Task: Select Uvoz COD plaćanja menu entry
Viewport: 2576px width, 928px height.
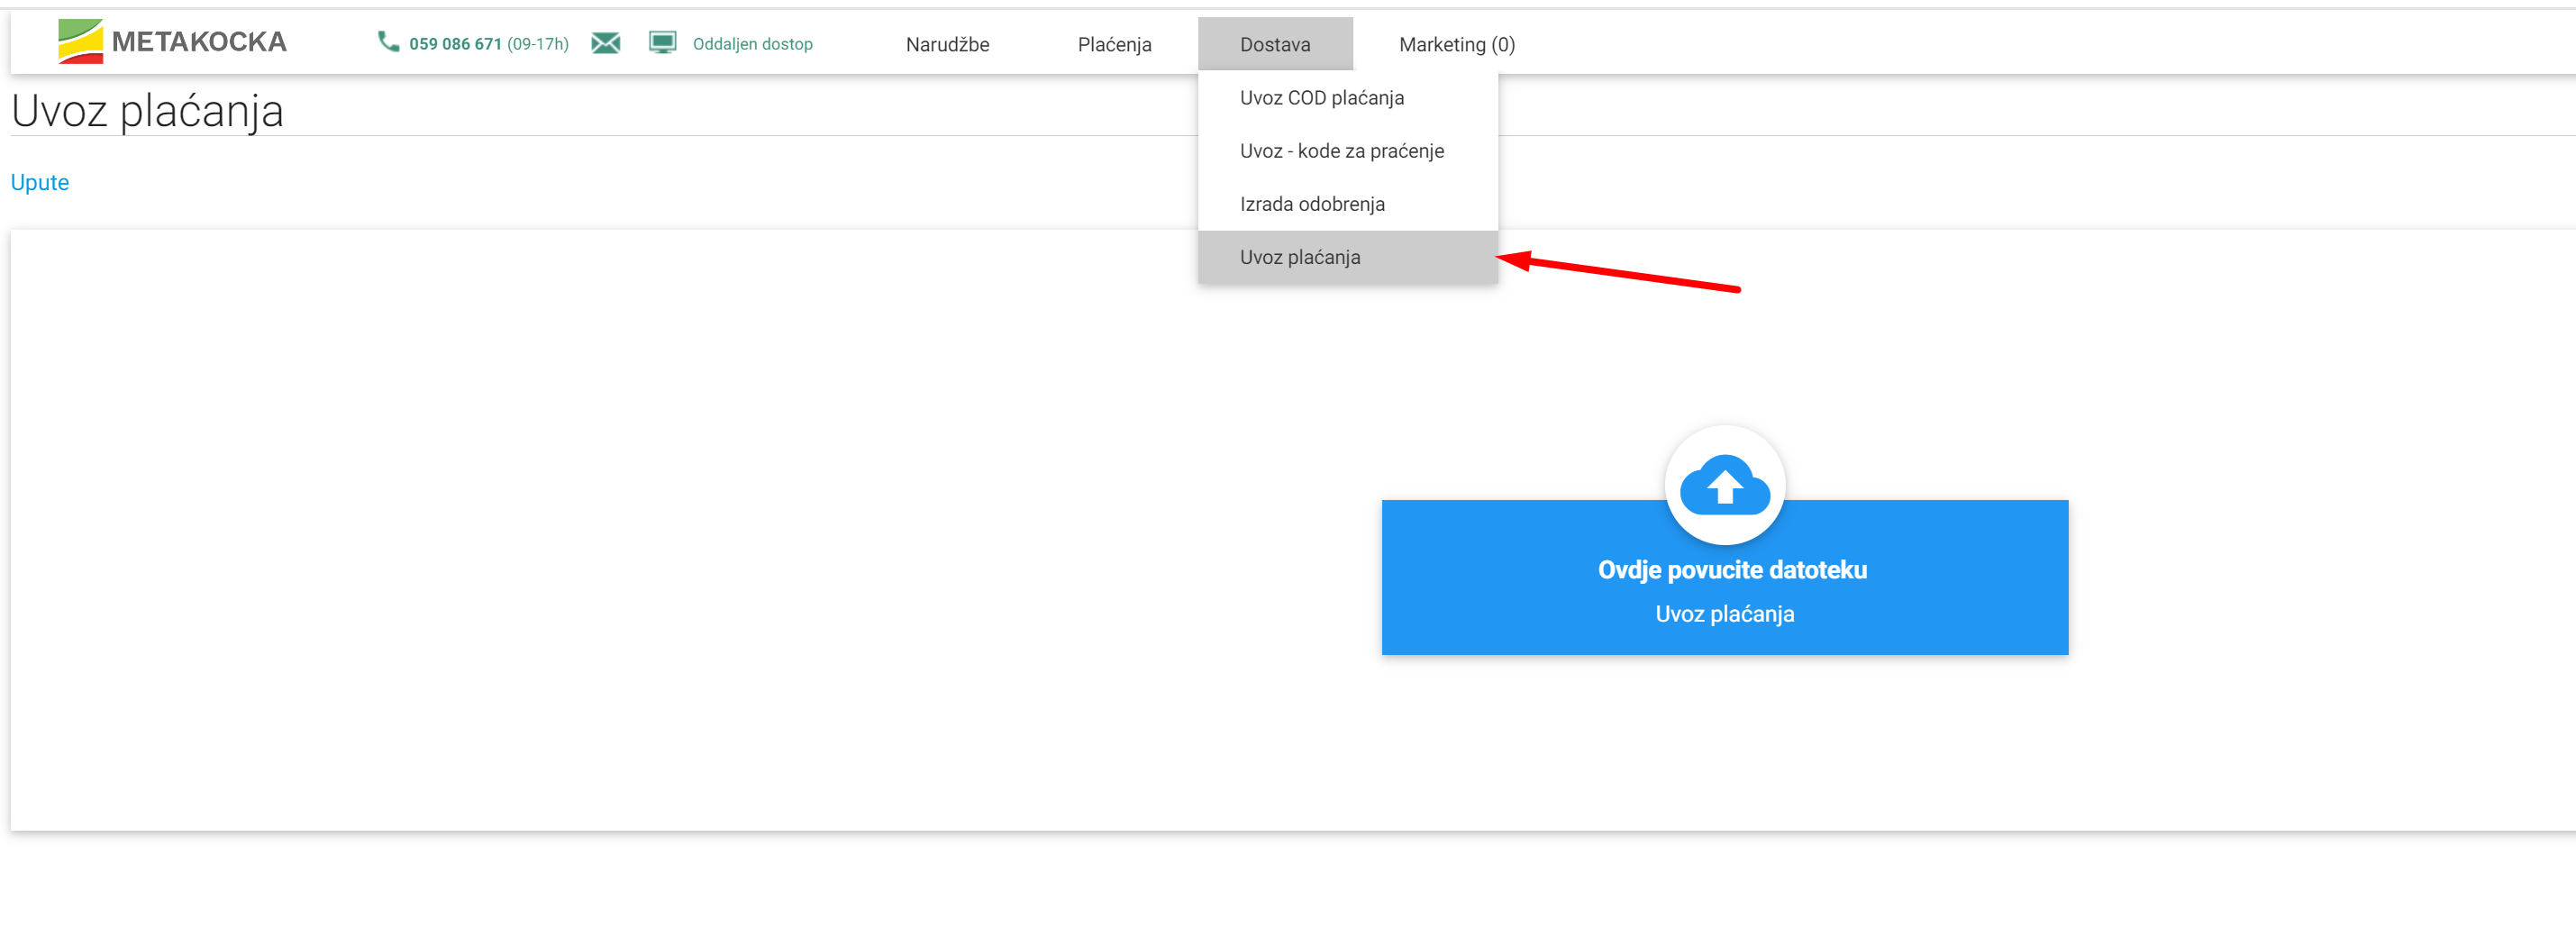Action: 1347,98
